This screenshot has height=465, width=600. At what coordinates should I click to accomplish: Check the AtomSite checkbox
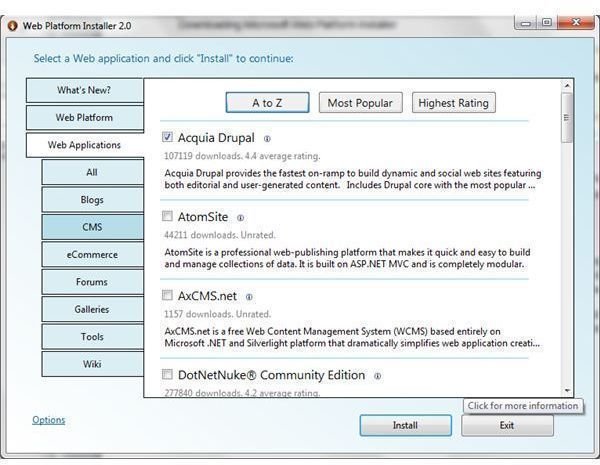tap(167, 216)
